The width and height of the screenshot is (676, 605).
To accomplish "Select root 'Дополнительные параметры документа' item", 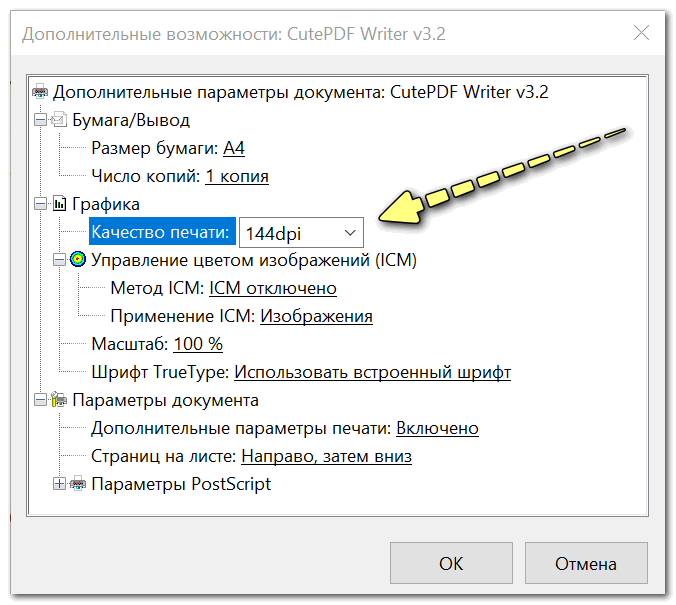I will point(300,92).
